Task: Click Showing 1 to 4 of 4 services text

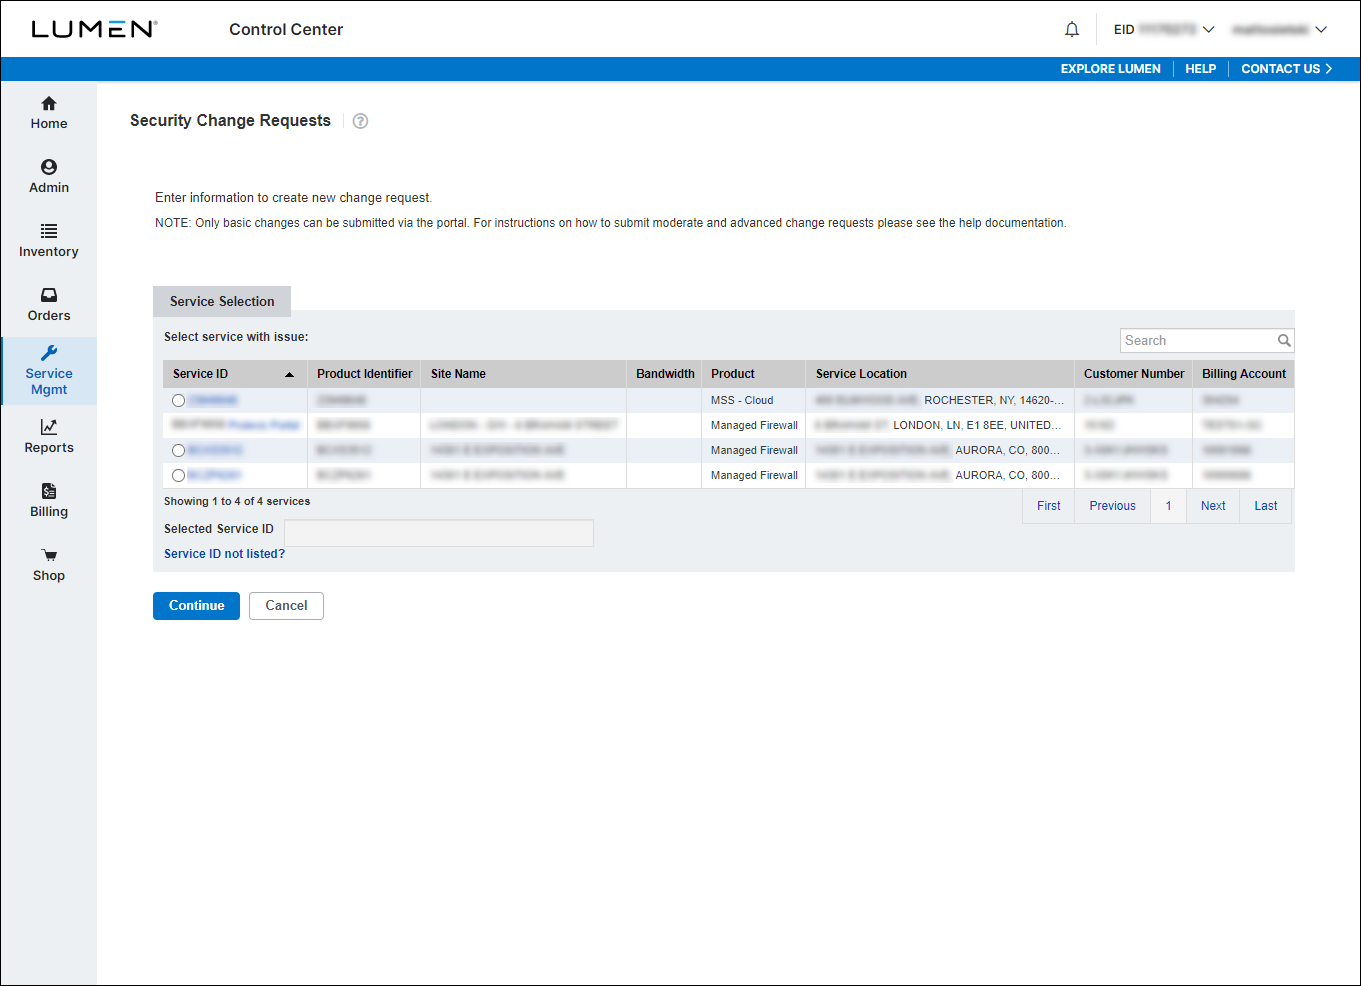Action: 237,502
